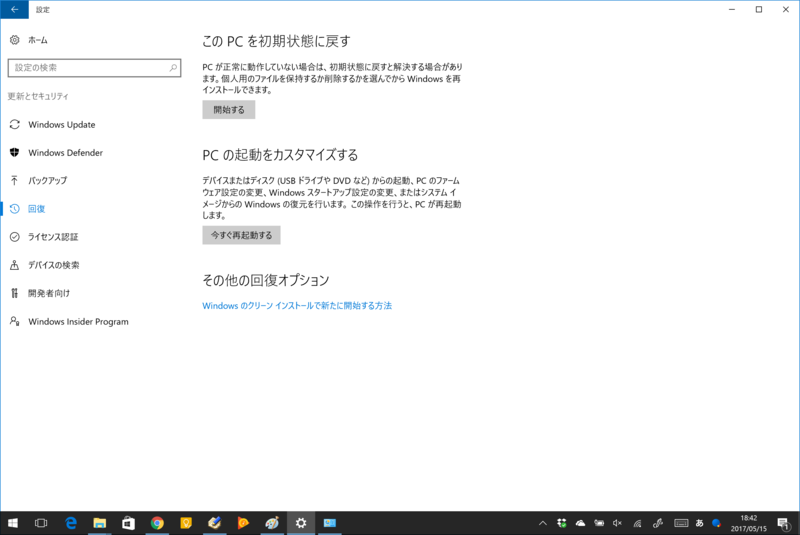Open the Windows Defender section
This screenshot has height=535, width=800.
(x=65, y=152)
